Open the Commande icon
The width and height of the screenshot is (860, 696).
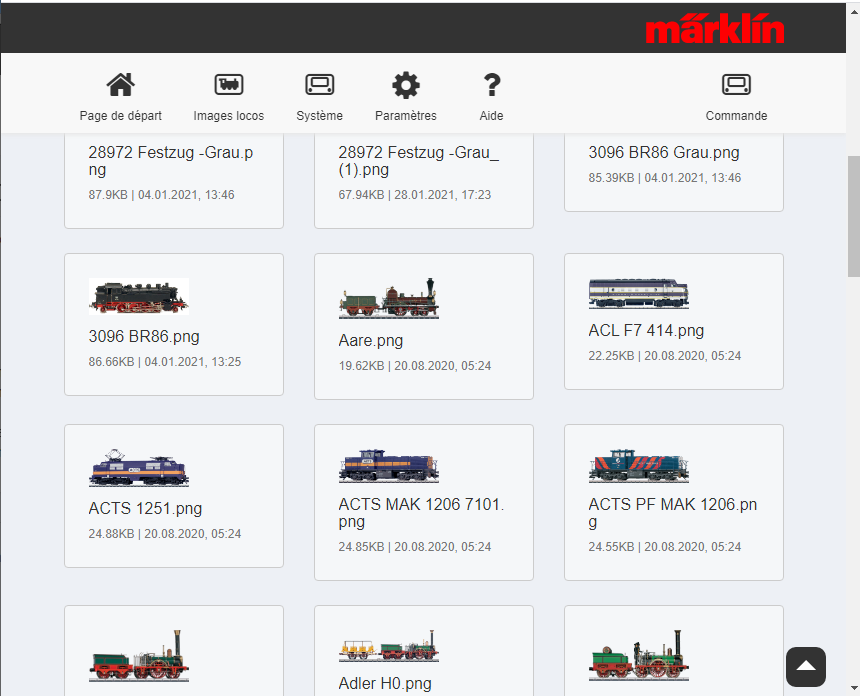(736, 85)
